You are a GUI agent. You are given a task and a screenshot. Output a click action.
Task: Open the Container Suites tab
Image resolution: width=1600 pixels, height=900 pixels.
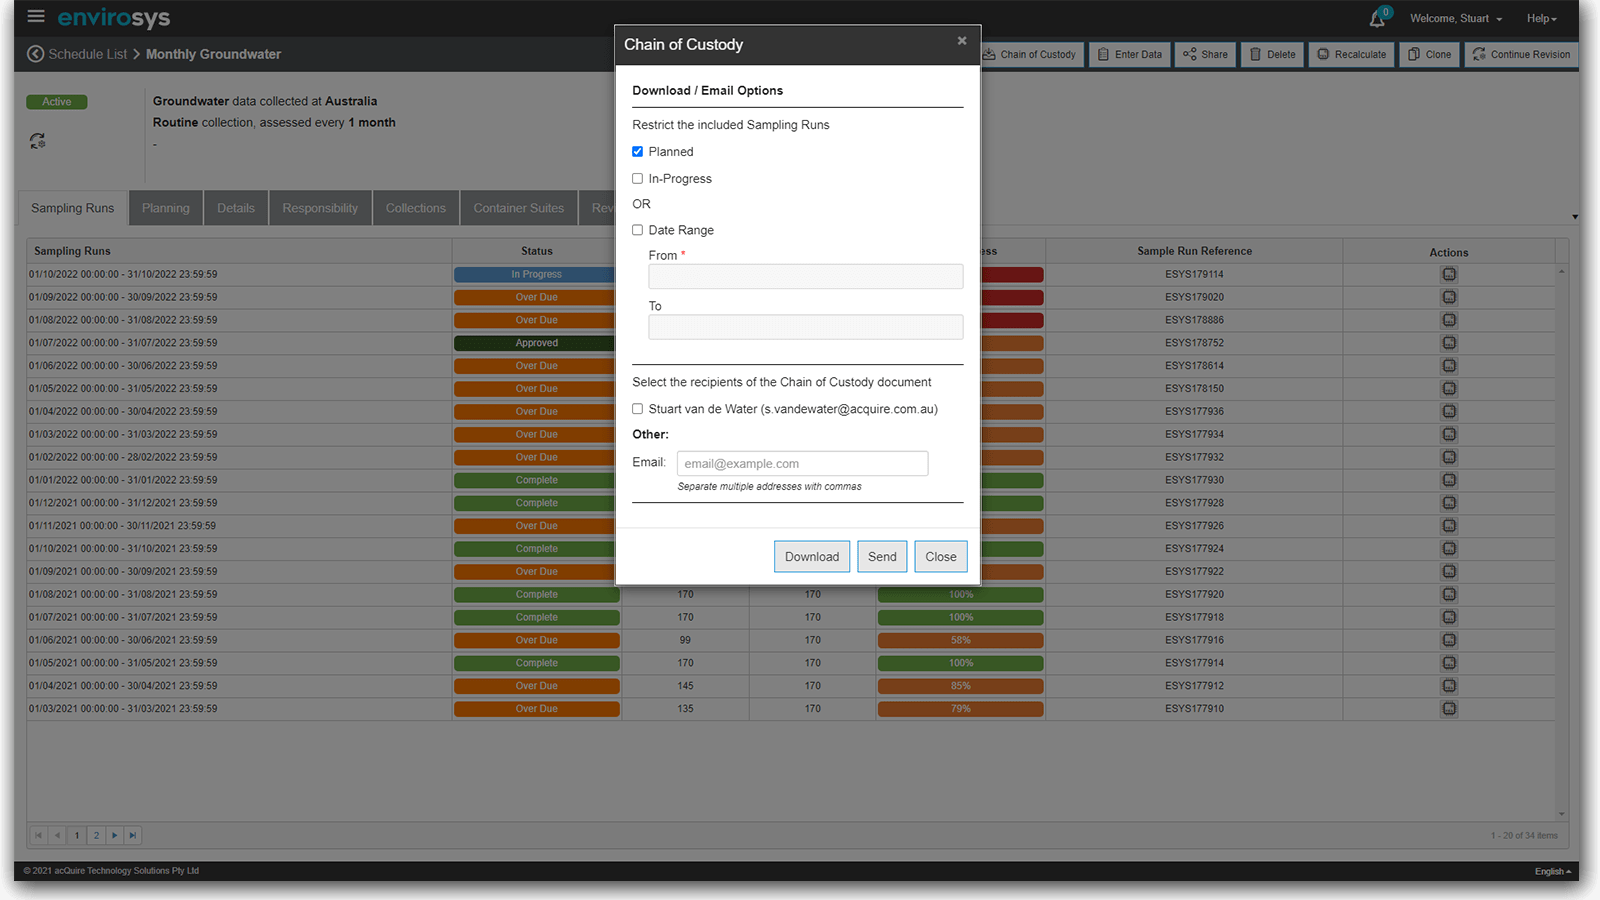[x=518, y=208]
